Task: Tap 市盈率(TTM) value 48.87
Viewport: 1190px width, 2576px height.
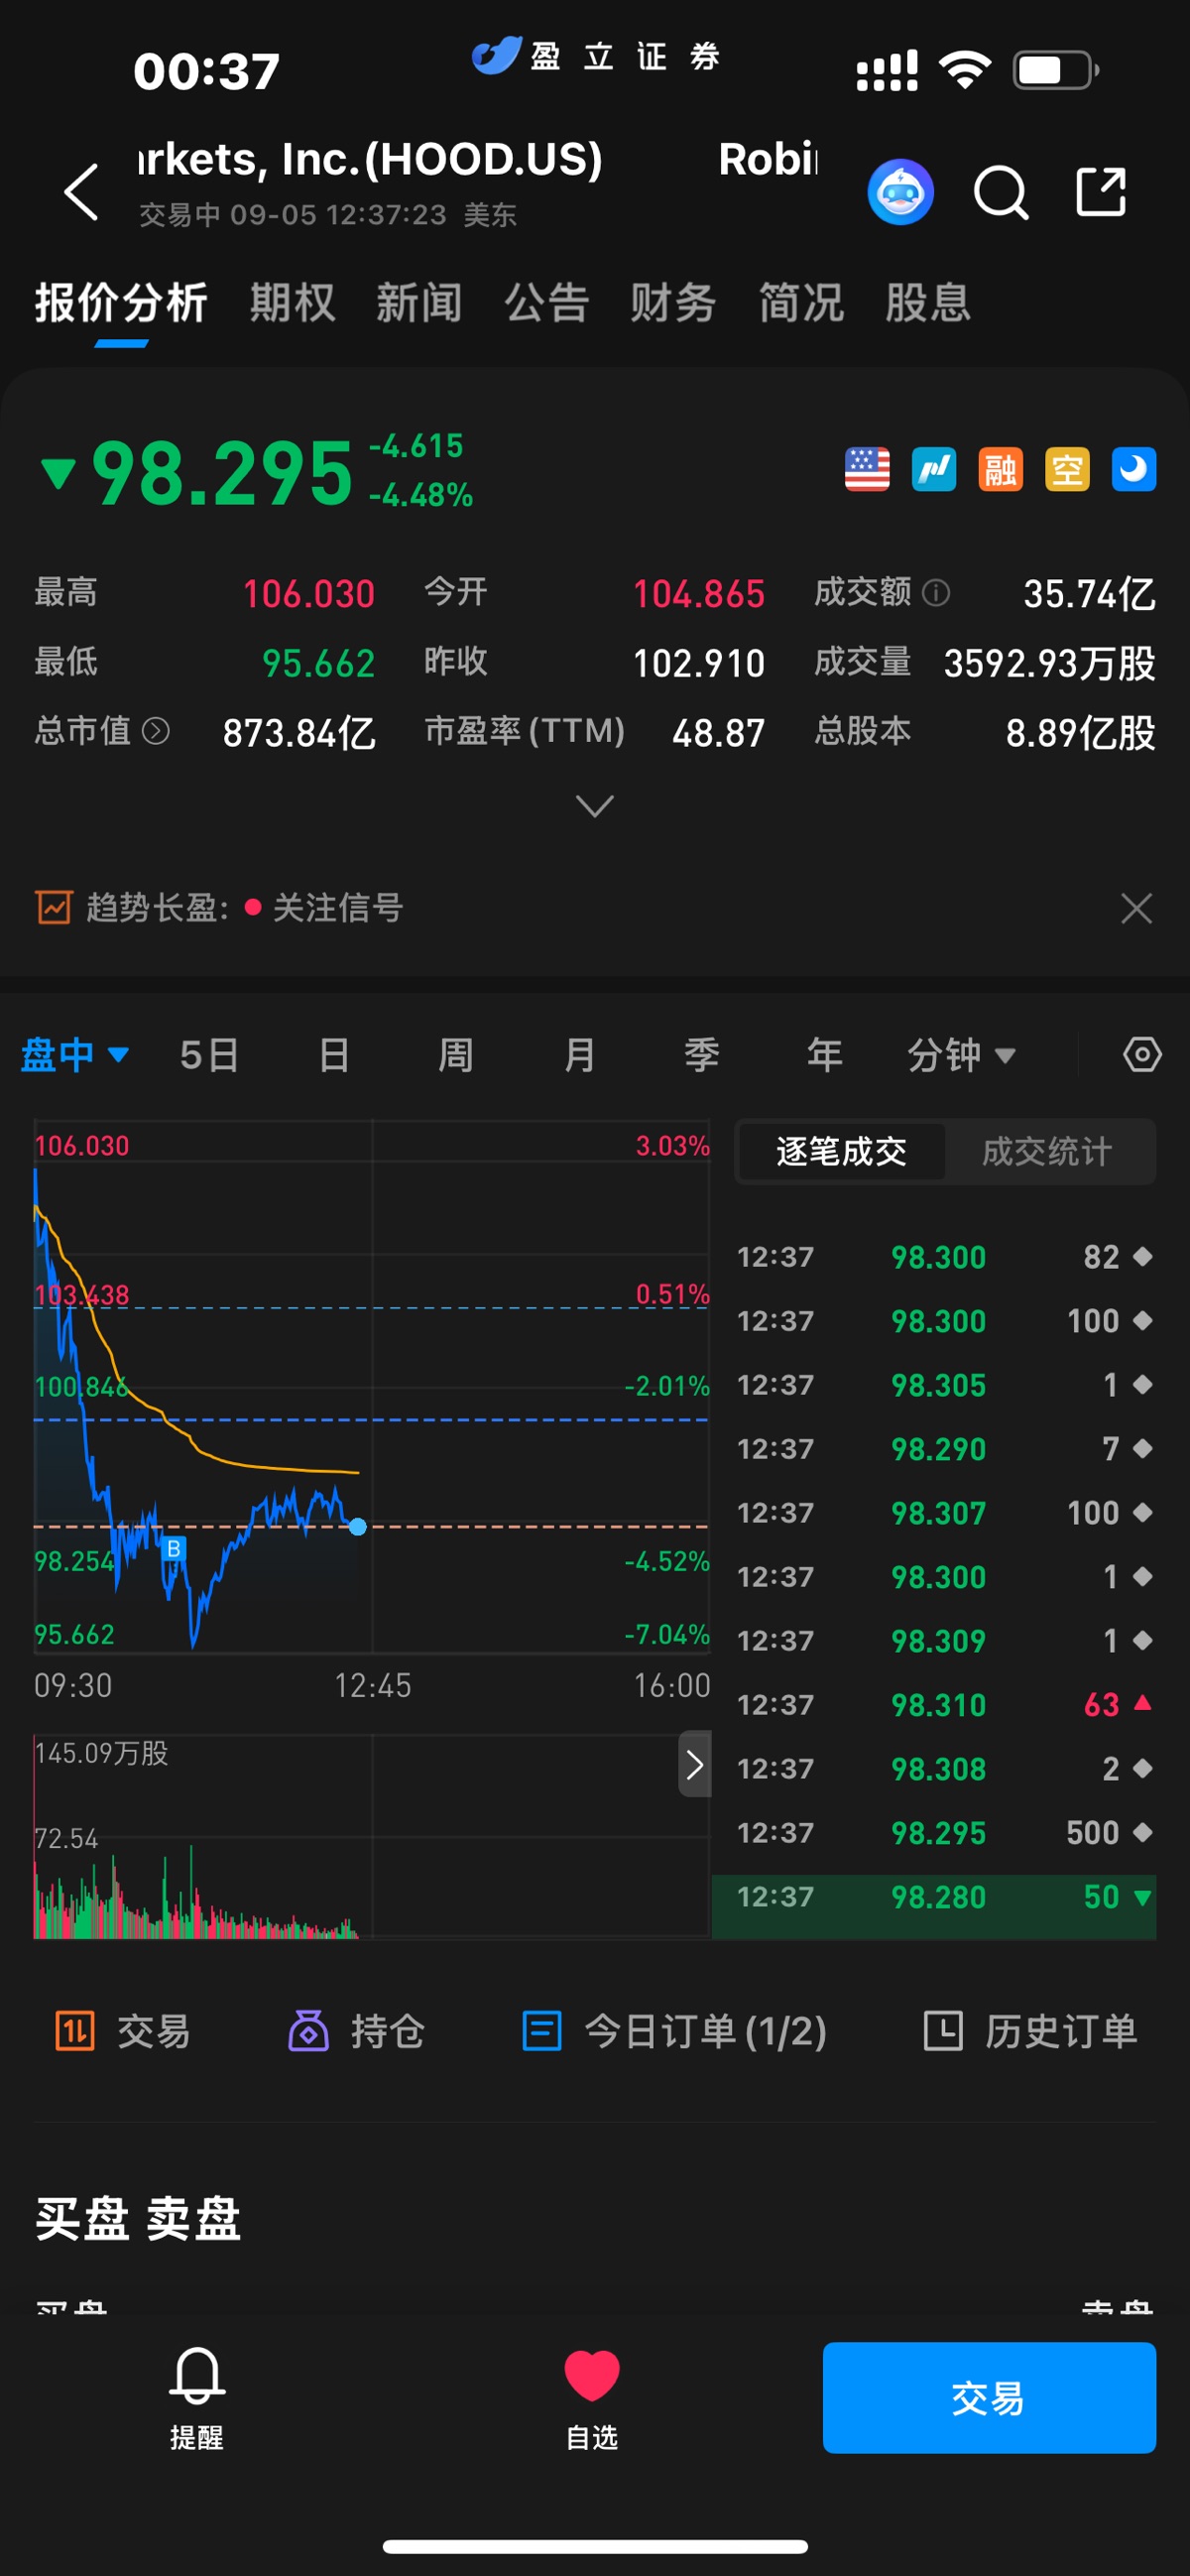Action: click(x=718, y=733)
